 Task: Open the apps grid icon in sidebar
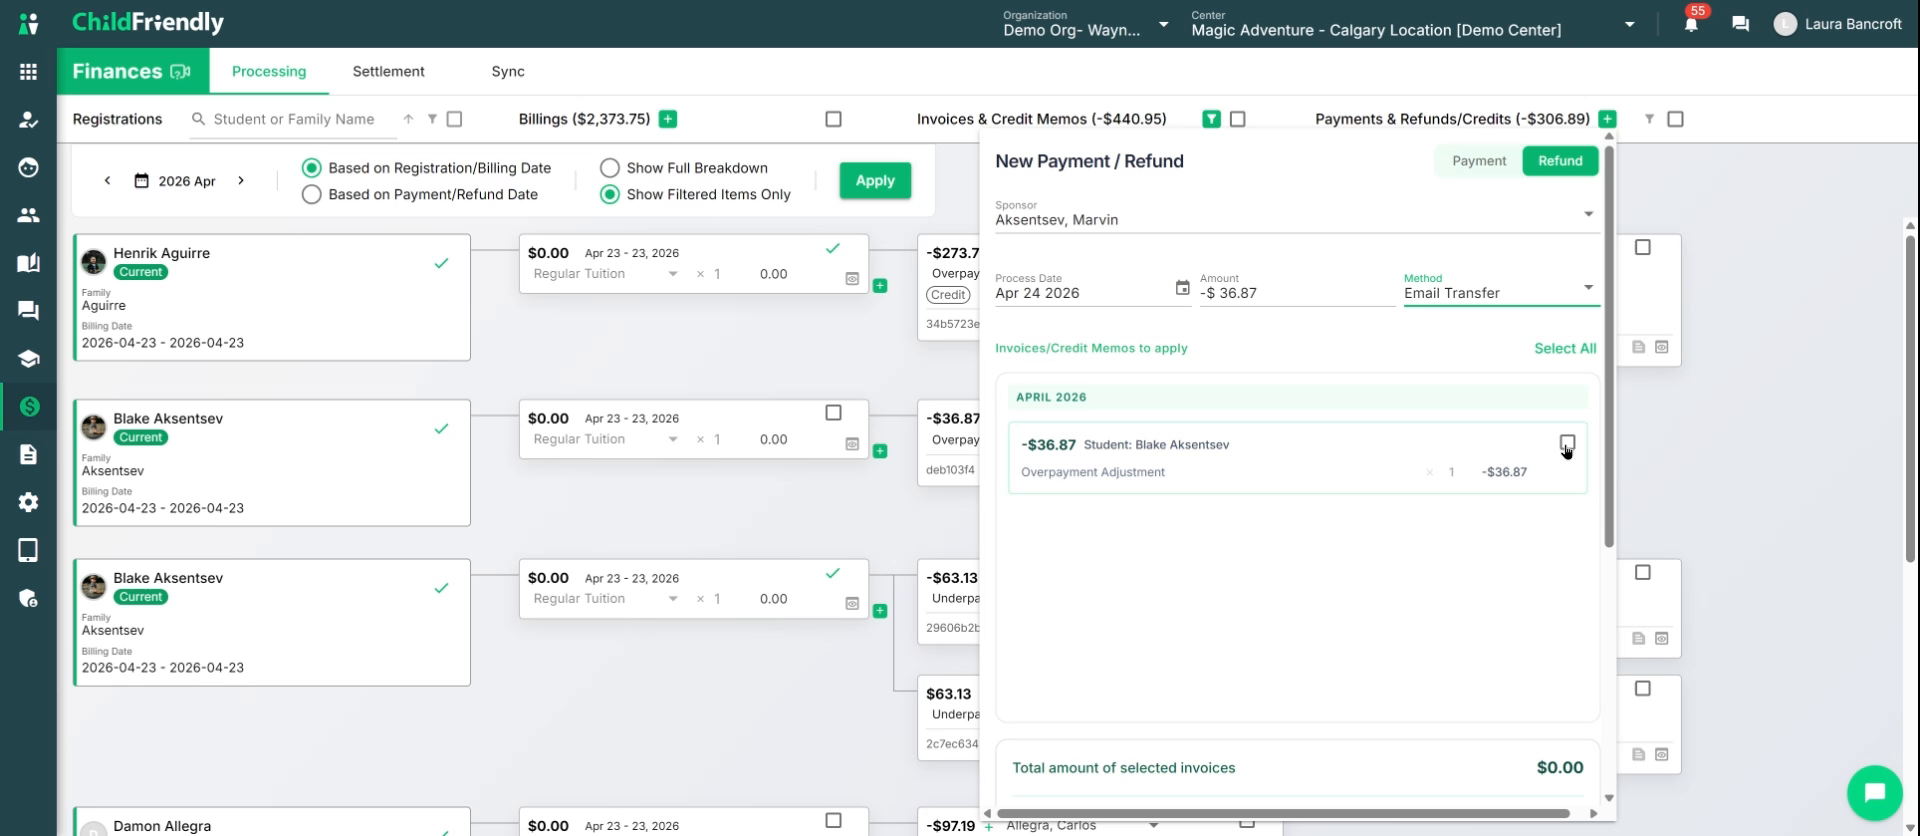tap(28, 71)
